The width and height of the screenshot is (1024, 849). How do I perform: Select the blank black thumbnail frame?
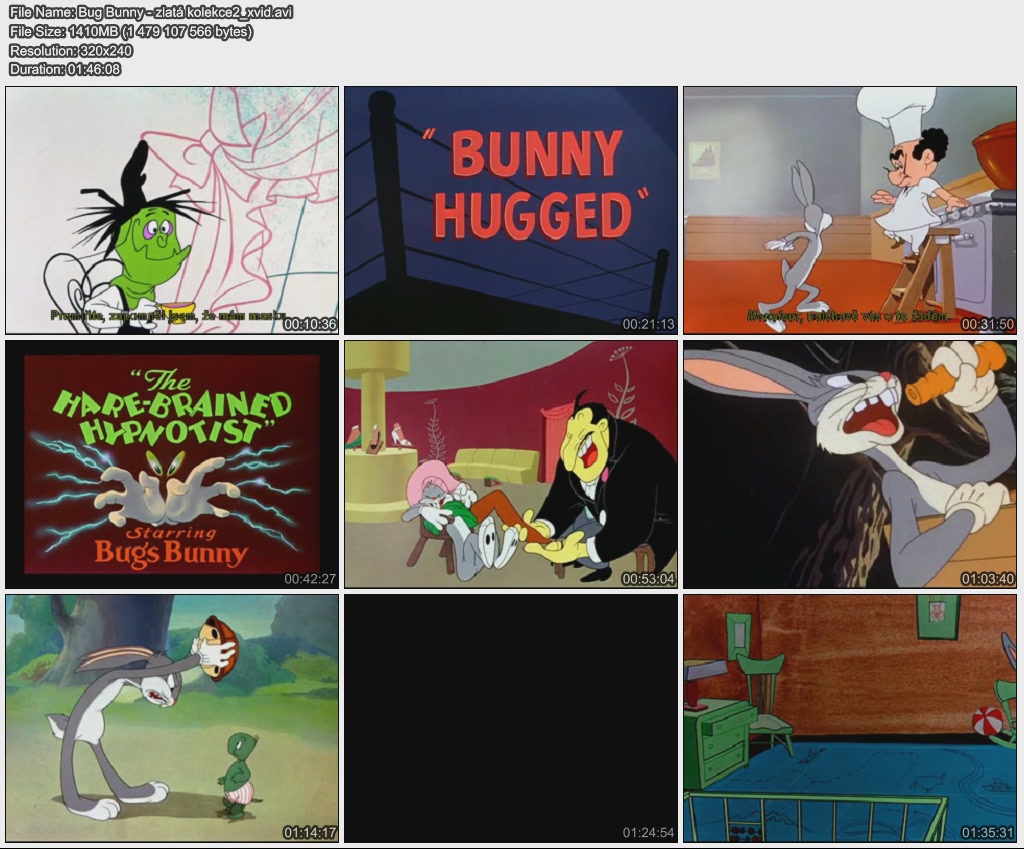(x=511, y=717)
